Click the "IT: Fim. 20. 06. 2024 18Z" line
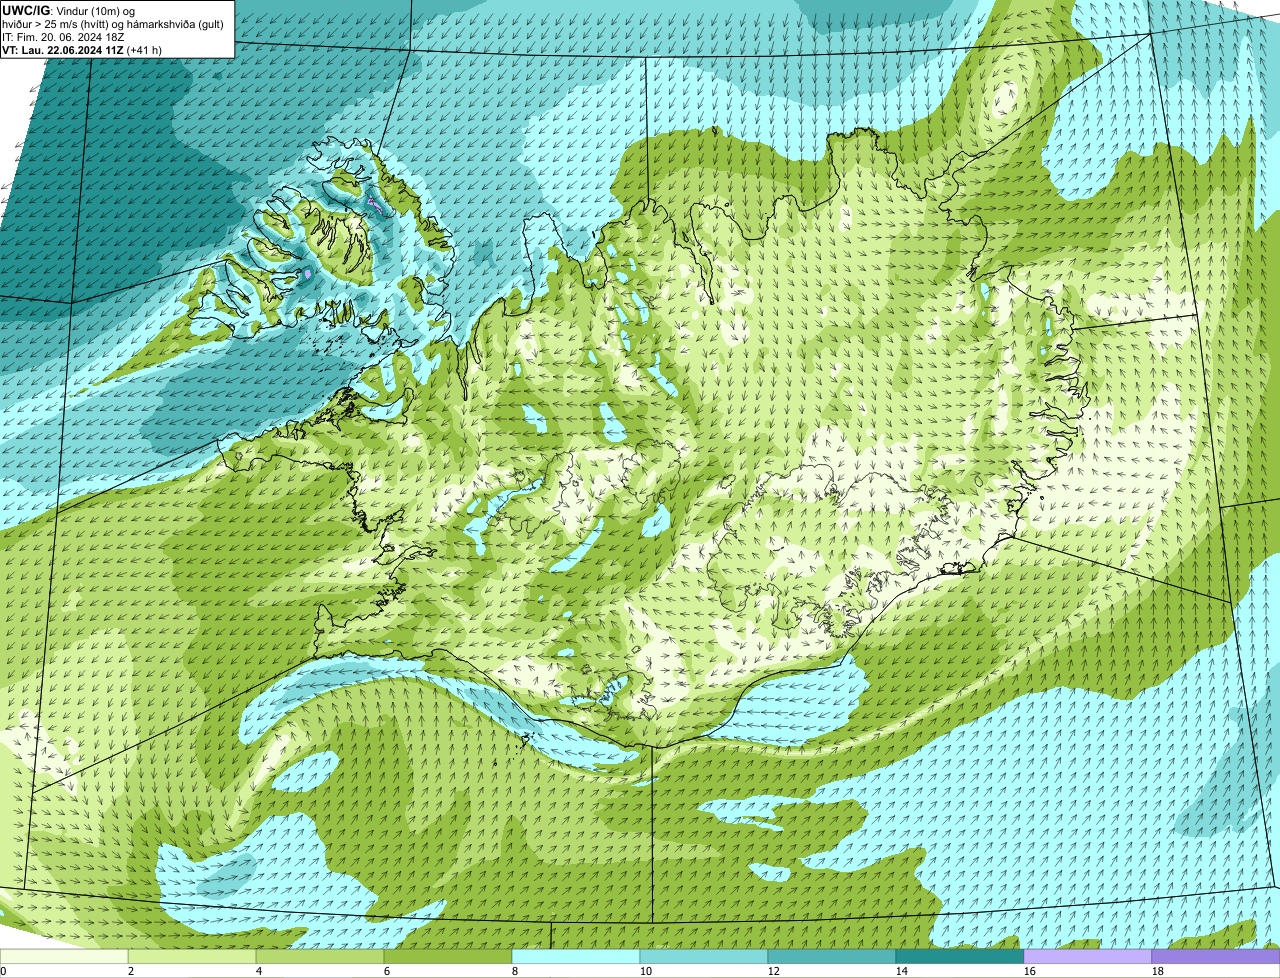Viewport: 1280px width, 978px height. (63, 36)
